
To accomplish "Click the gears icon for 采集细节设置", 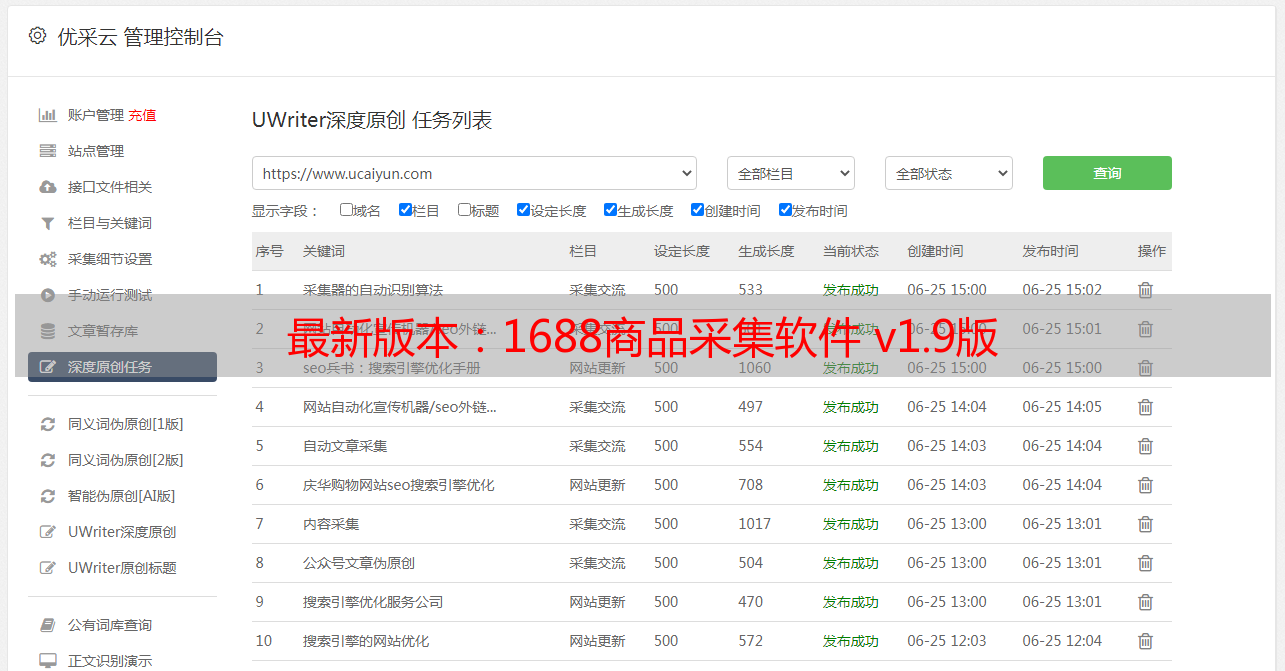I will coord(47,259).
